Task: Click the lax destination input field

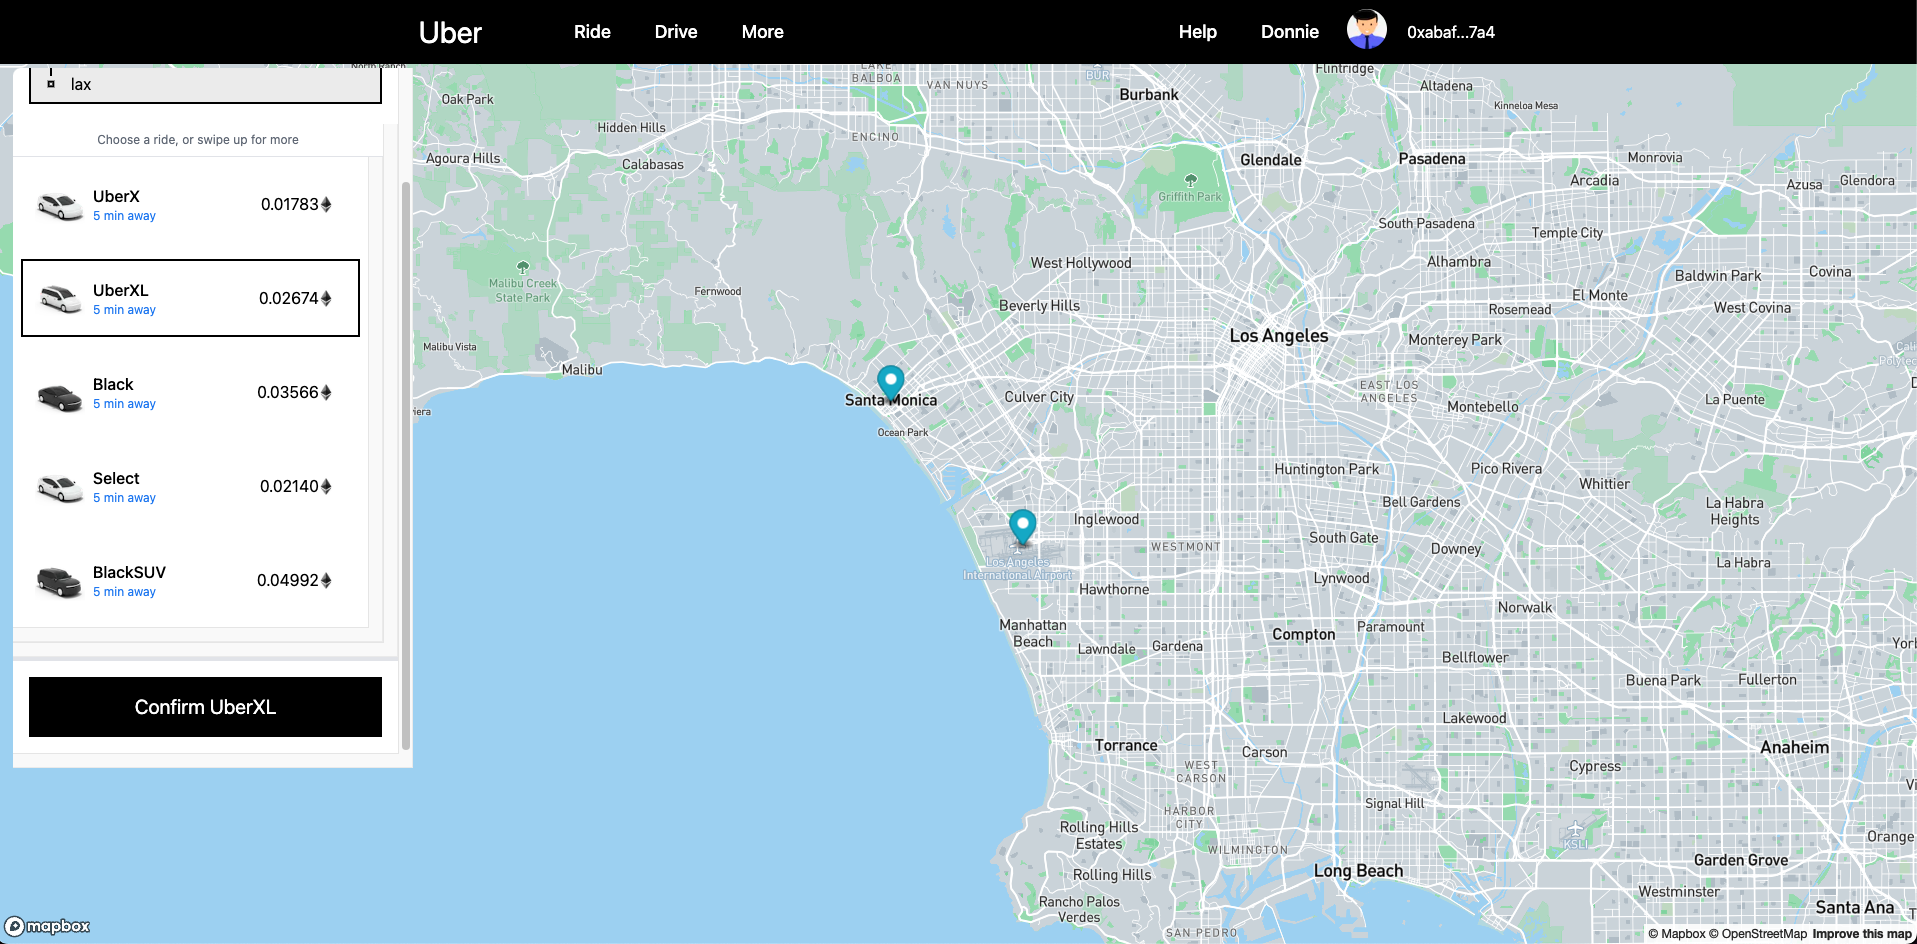Action: (200, 84)
